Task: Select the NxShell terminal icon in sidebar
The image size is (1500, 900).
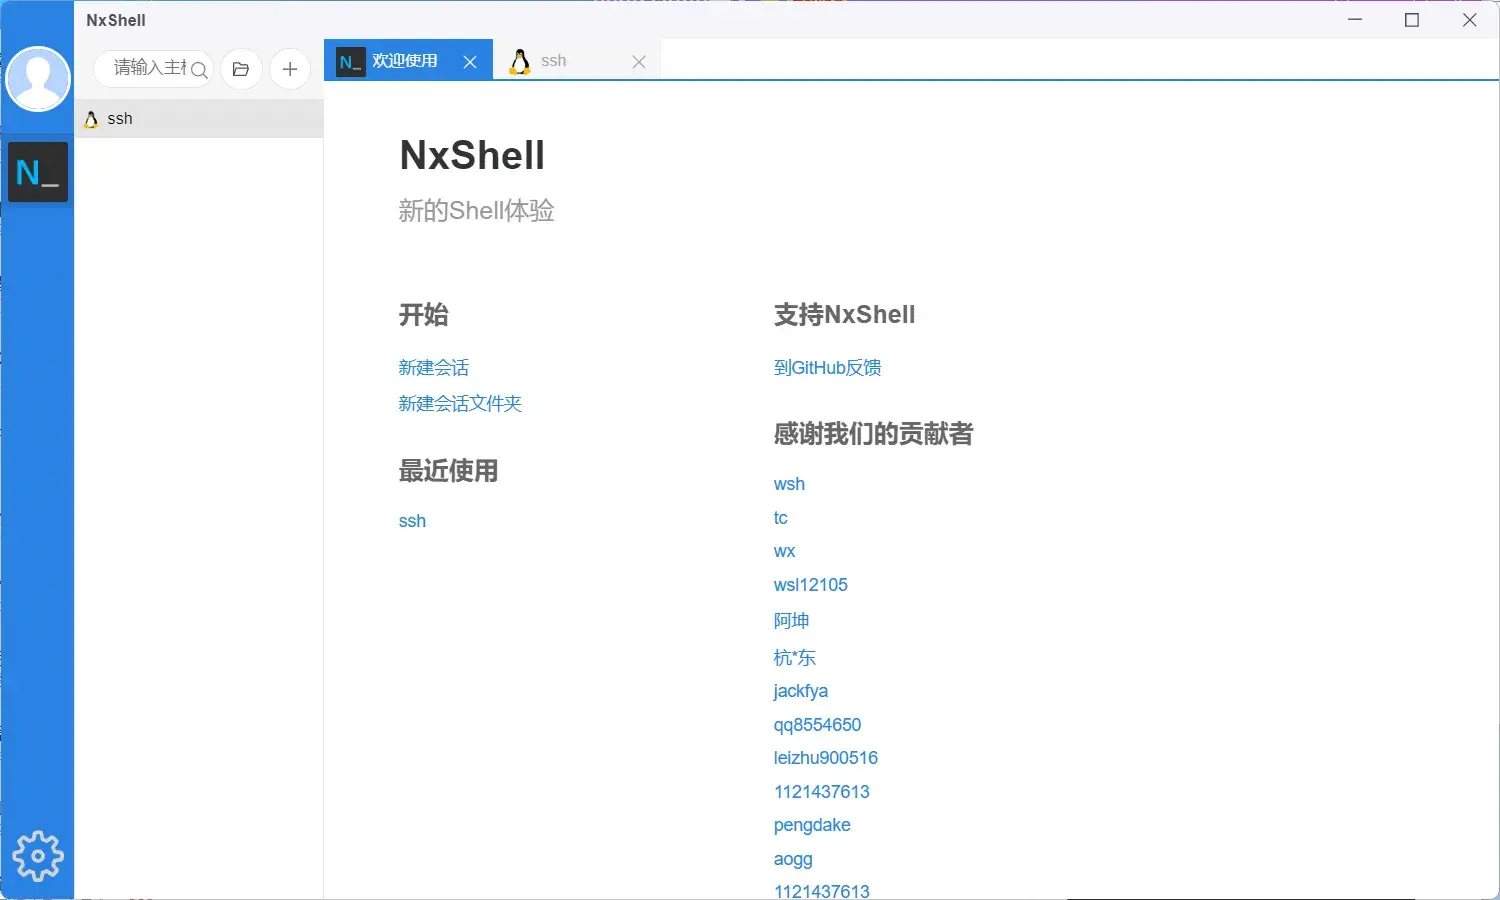Action: [x=38, y=172]
